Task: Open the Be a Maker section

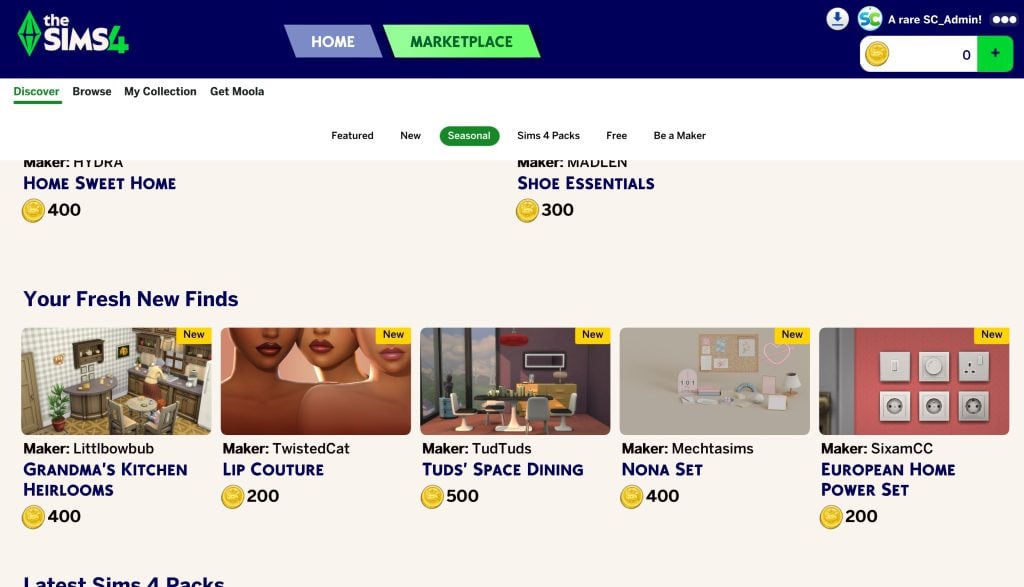Action: click(x=679, y=135)
